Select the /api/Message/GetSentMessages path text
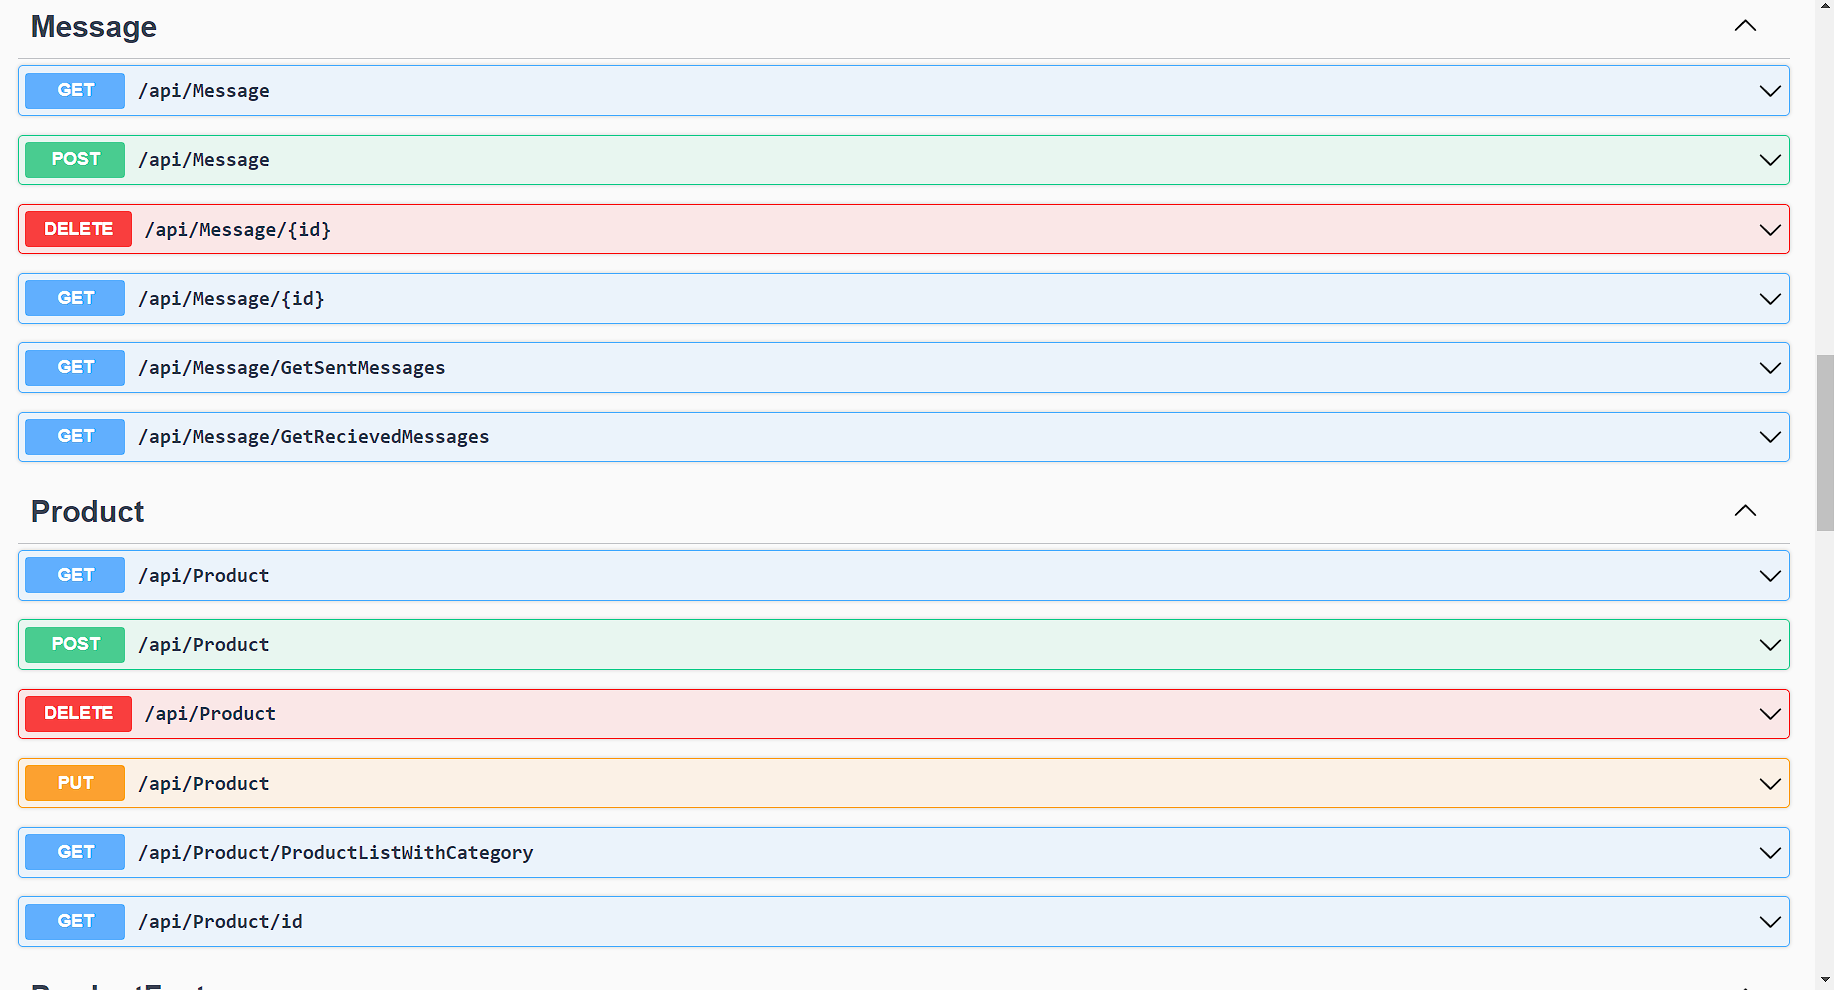1834x990 pixels. [292, 368]
